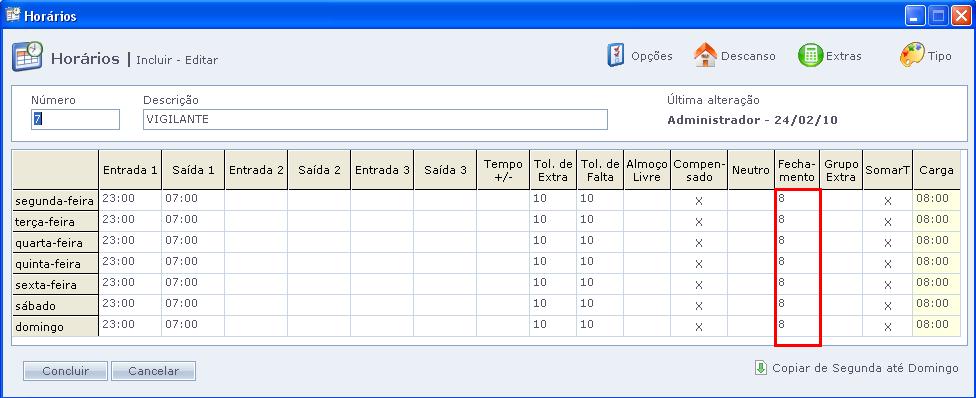
Task: Toggle Compensado for quinta-feira
Action: [x=698, y=264]
